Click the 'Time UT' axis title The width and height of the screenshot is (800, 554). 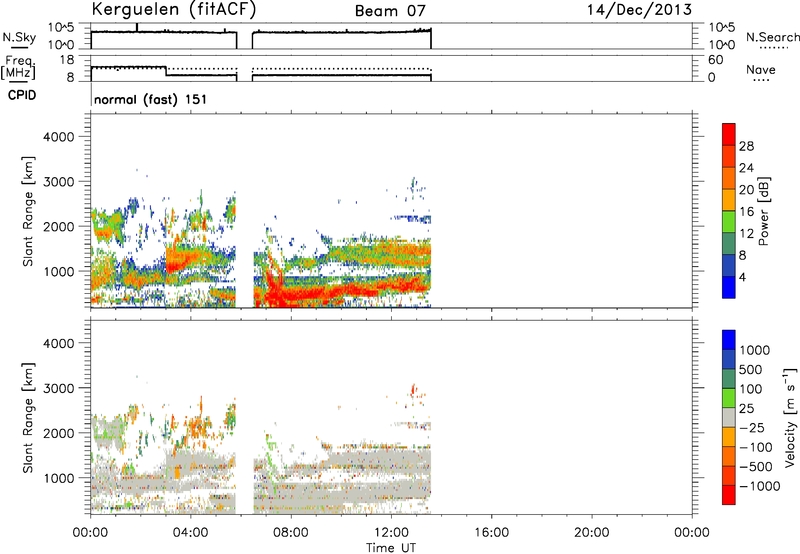coord(391,547)
